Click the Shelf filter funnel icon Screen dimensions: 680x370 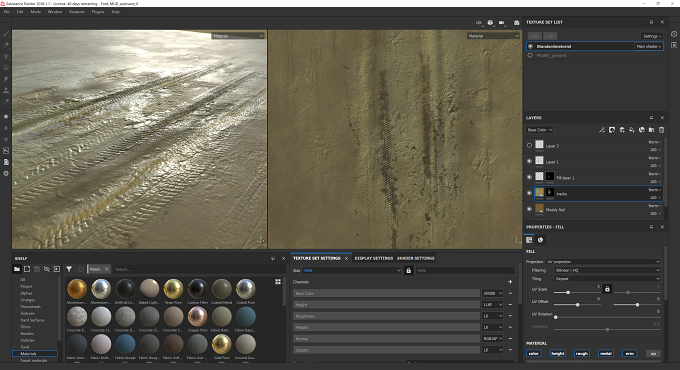tap(69, 269)
